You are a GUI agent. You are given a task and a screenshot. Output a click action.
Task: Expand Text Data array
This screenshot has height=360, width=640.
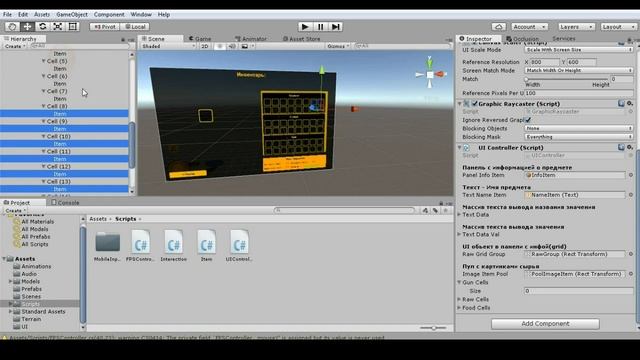459,214
